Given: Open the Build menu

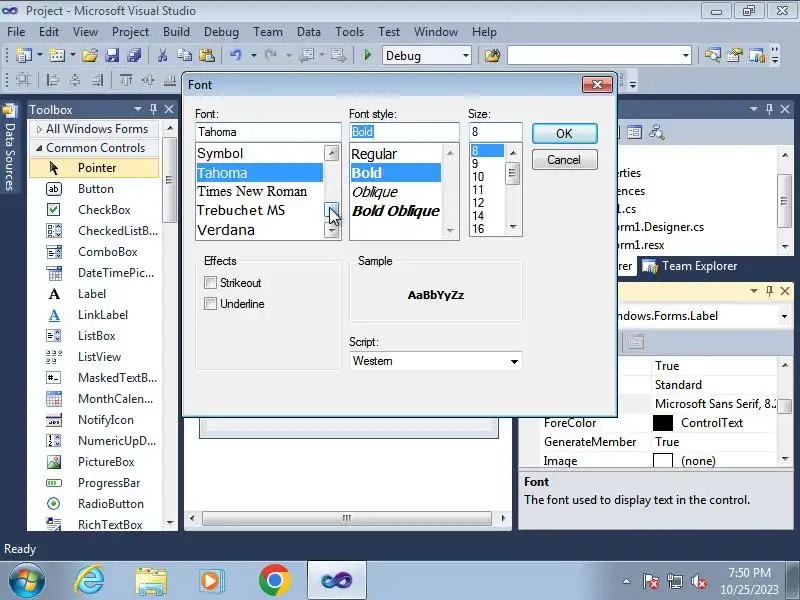Looking at the screenshot, I should coord(176,32).
